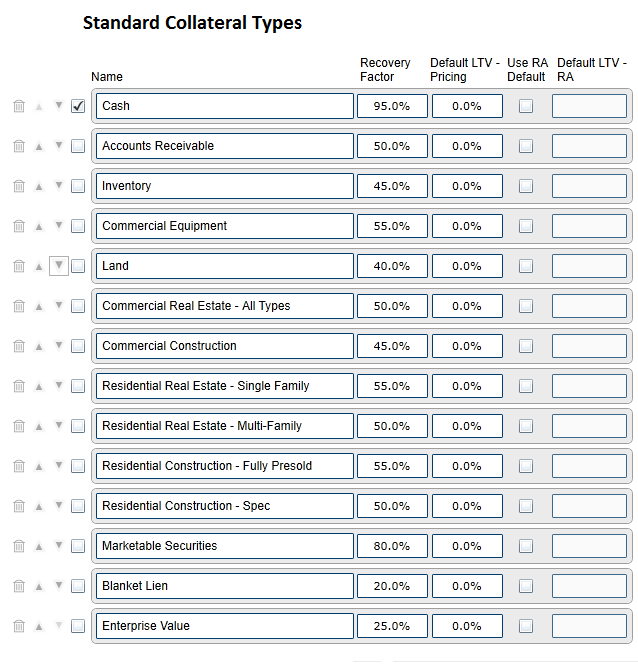Click Default LTV - RA field for Cash
This screenshot has height=664, width=638.
589,106
